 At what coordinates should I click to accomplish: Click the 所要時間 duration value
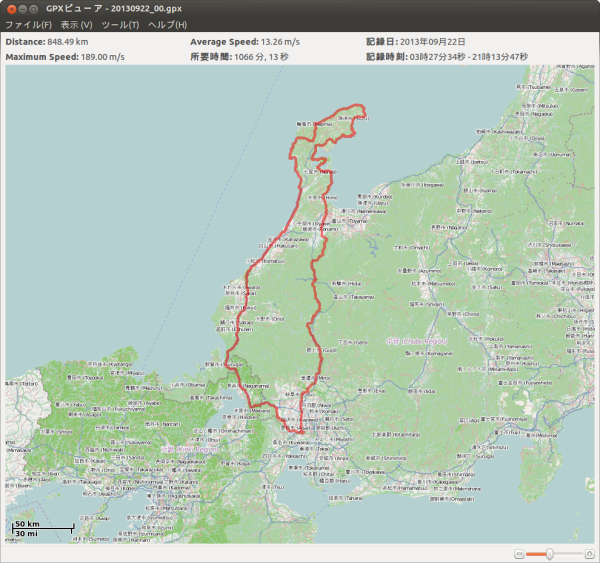click(x=272, y=57)
